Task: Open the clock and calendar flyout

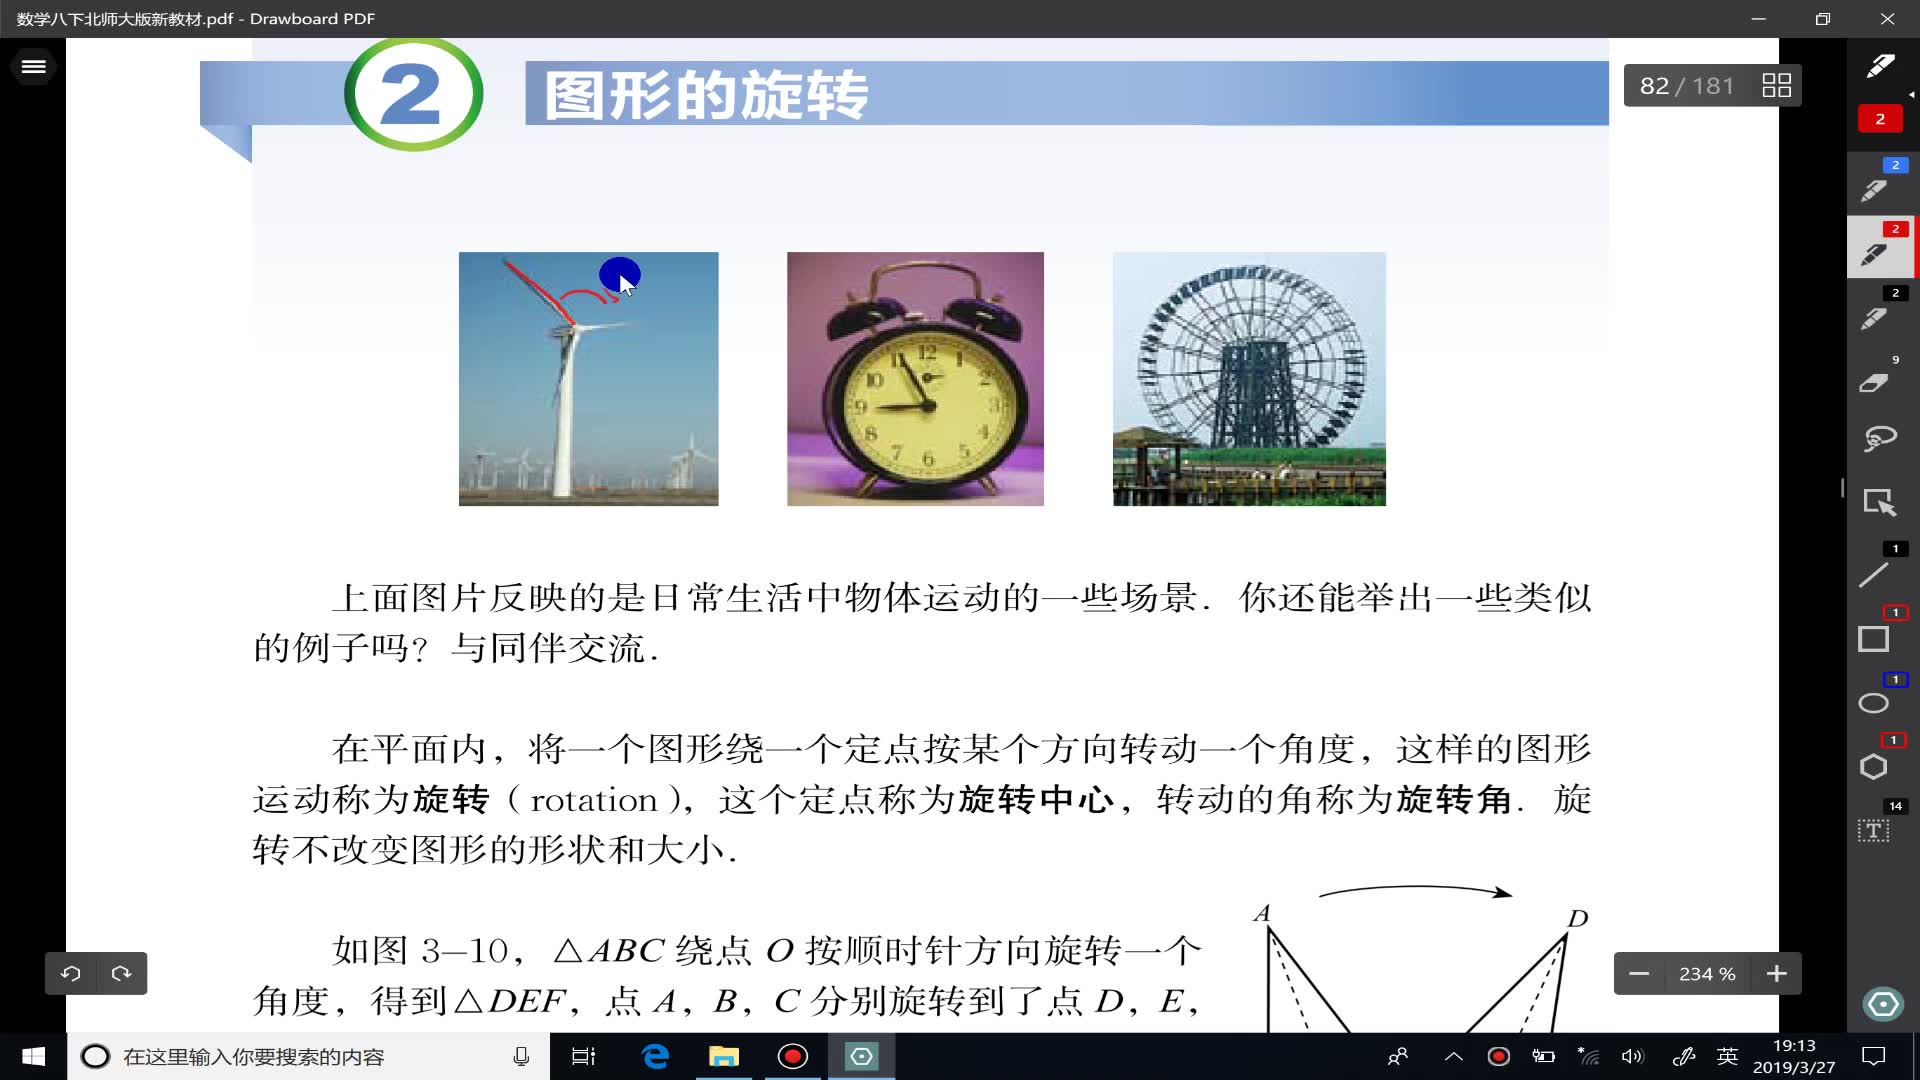Action: pos(1794,1056)
